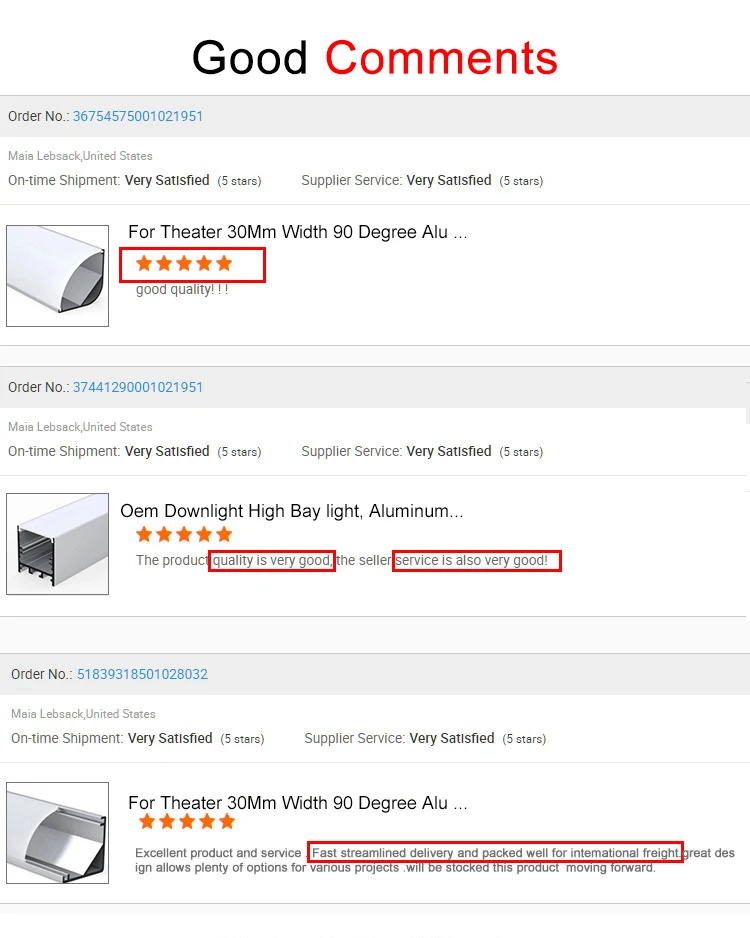Click the 'good quality! ! !' review text
Screen dimensions: 750x938
pos(182,290)
